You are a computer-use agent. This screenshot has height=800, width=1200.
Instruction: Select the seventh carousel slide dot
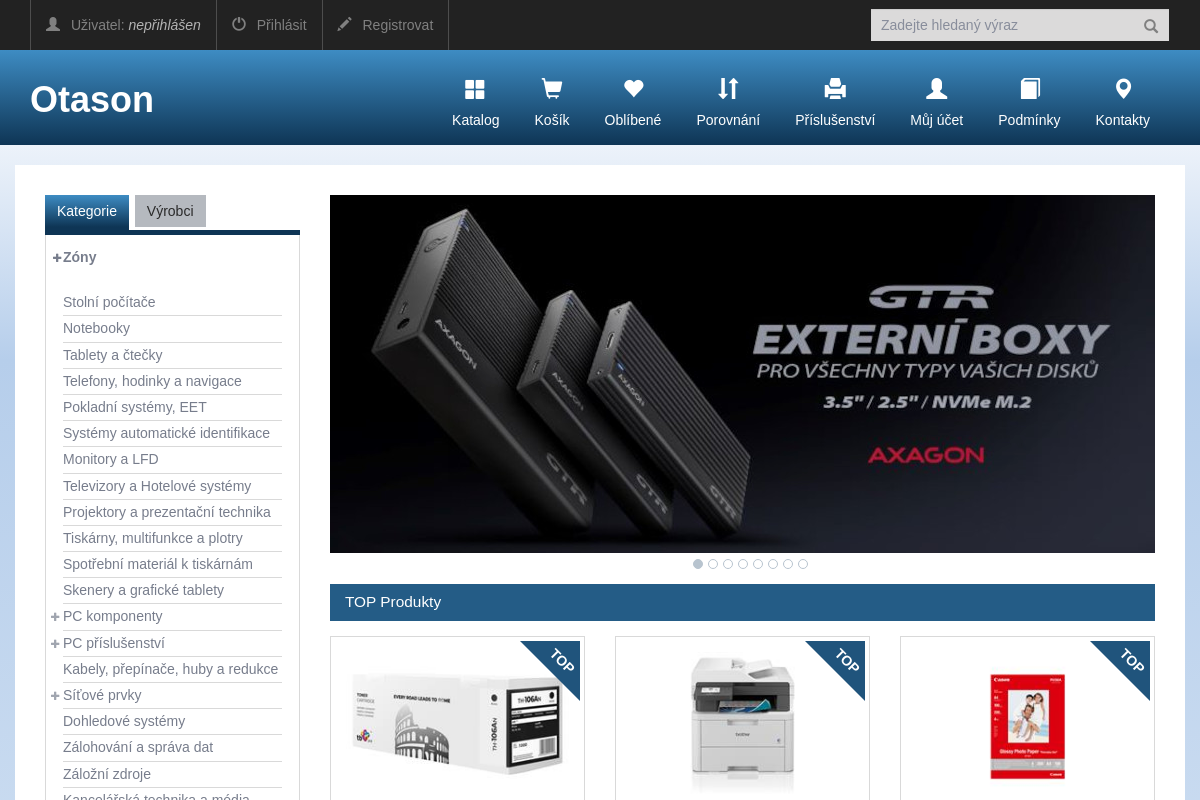coord(788,564)
